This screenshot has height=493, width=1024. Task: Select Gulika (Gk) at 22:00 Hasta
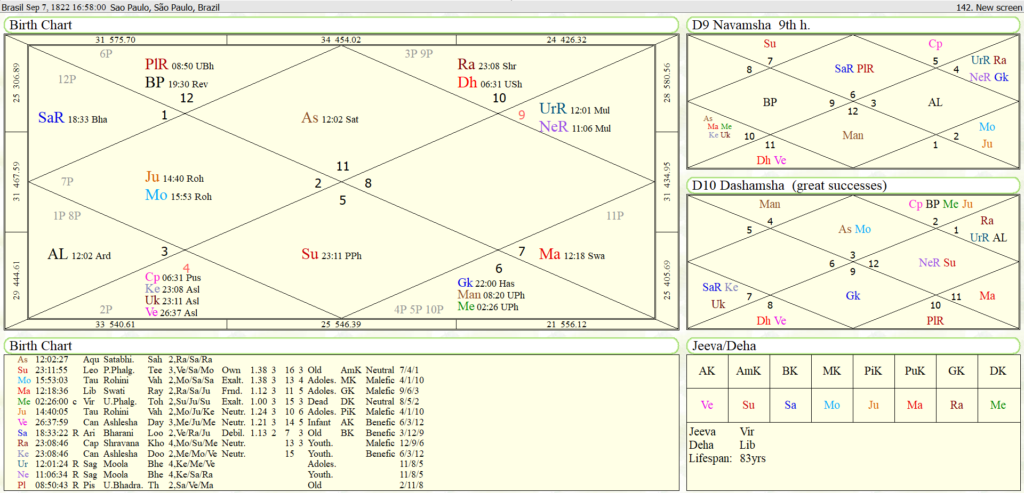tap(466, 283)
